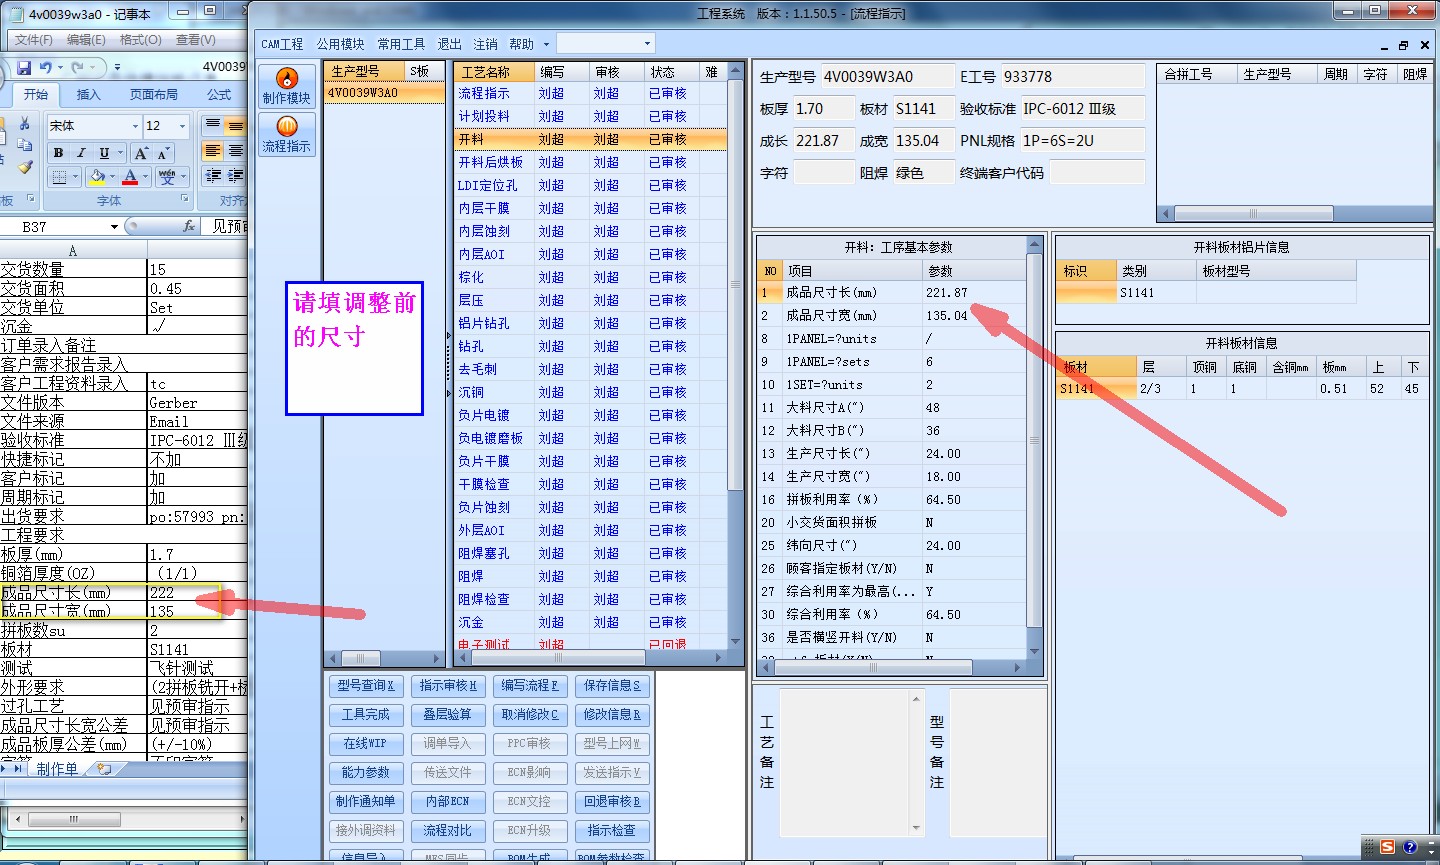Decrease font size in Excel

(163, 153)
